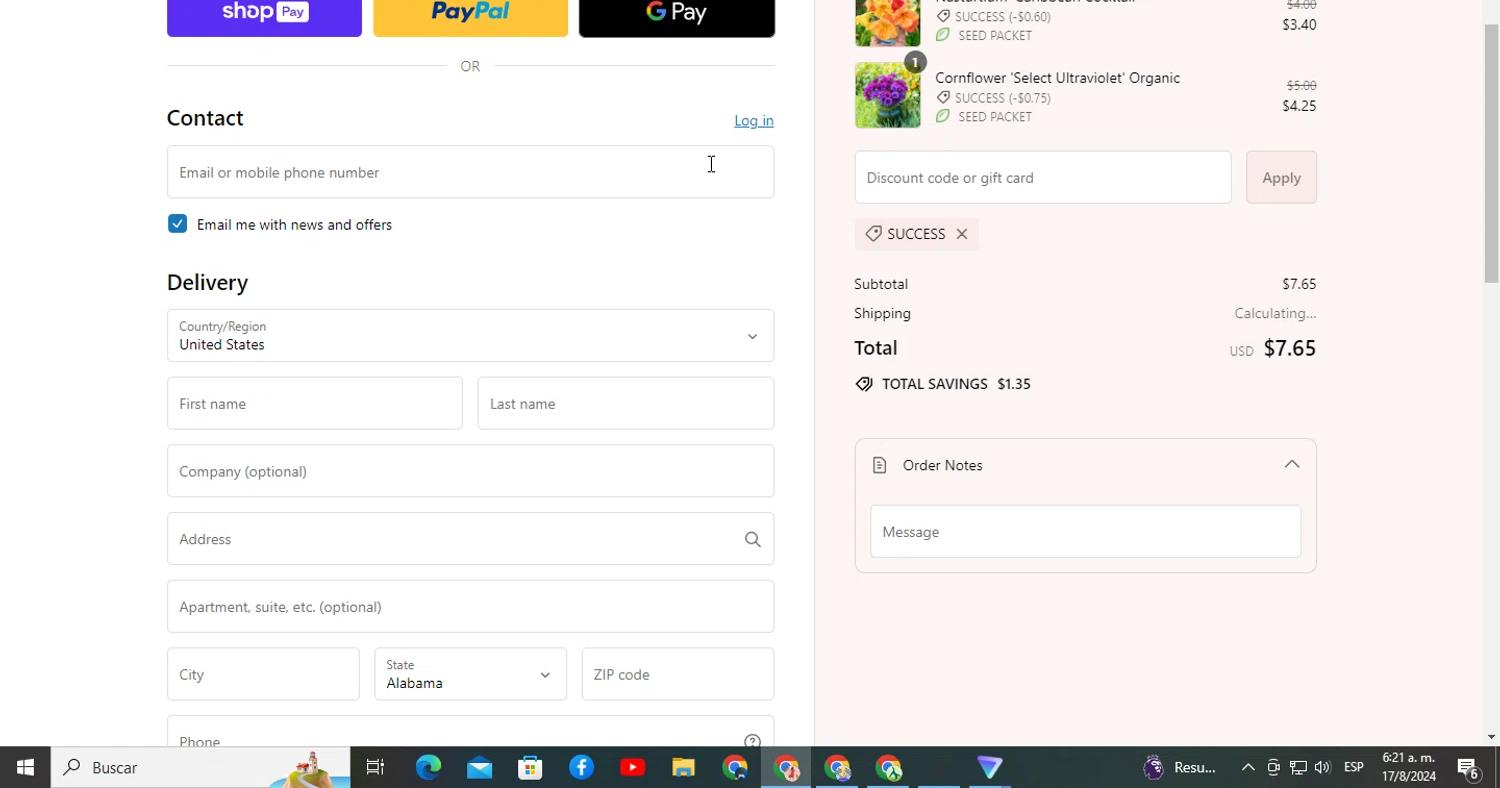
Task: Open the Country/Region dropdown
Action: click(x=470, y=336)
